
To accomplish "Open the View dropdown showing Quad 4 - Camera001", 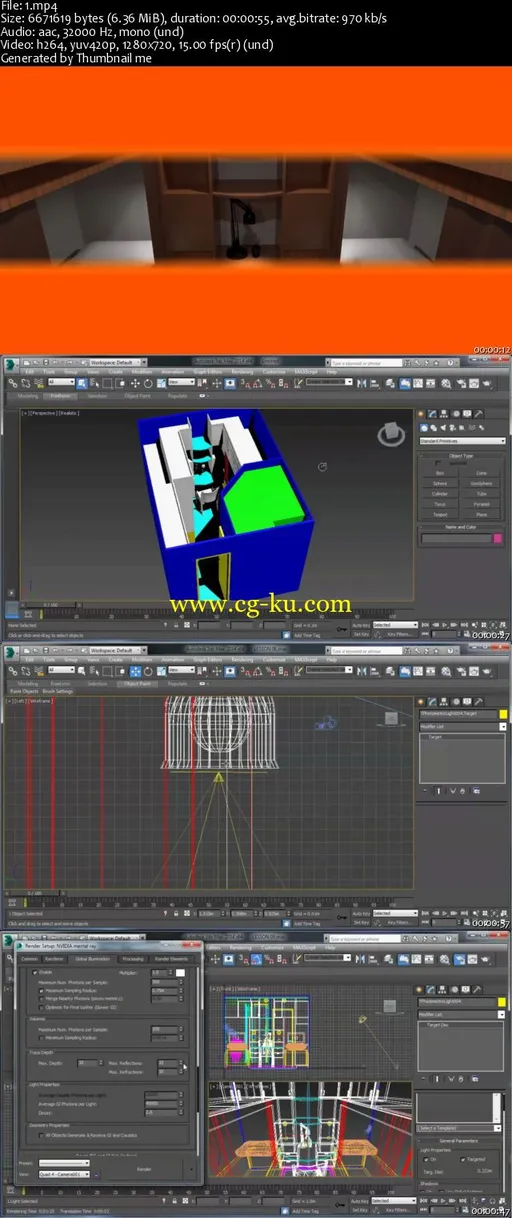I will (63, 1175).
